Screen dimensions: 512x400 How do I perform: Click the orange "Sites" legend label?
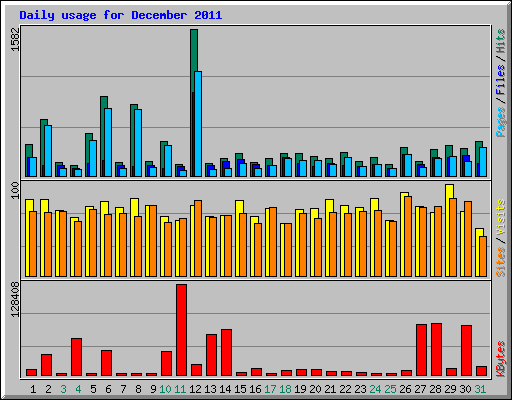500,262
